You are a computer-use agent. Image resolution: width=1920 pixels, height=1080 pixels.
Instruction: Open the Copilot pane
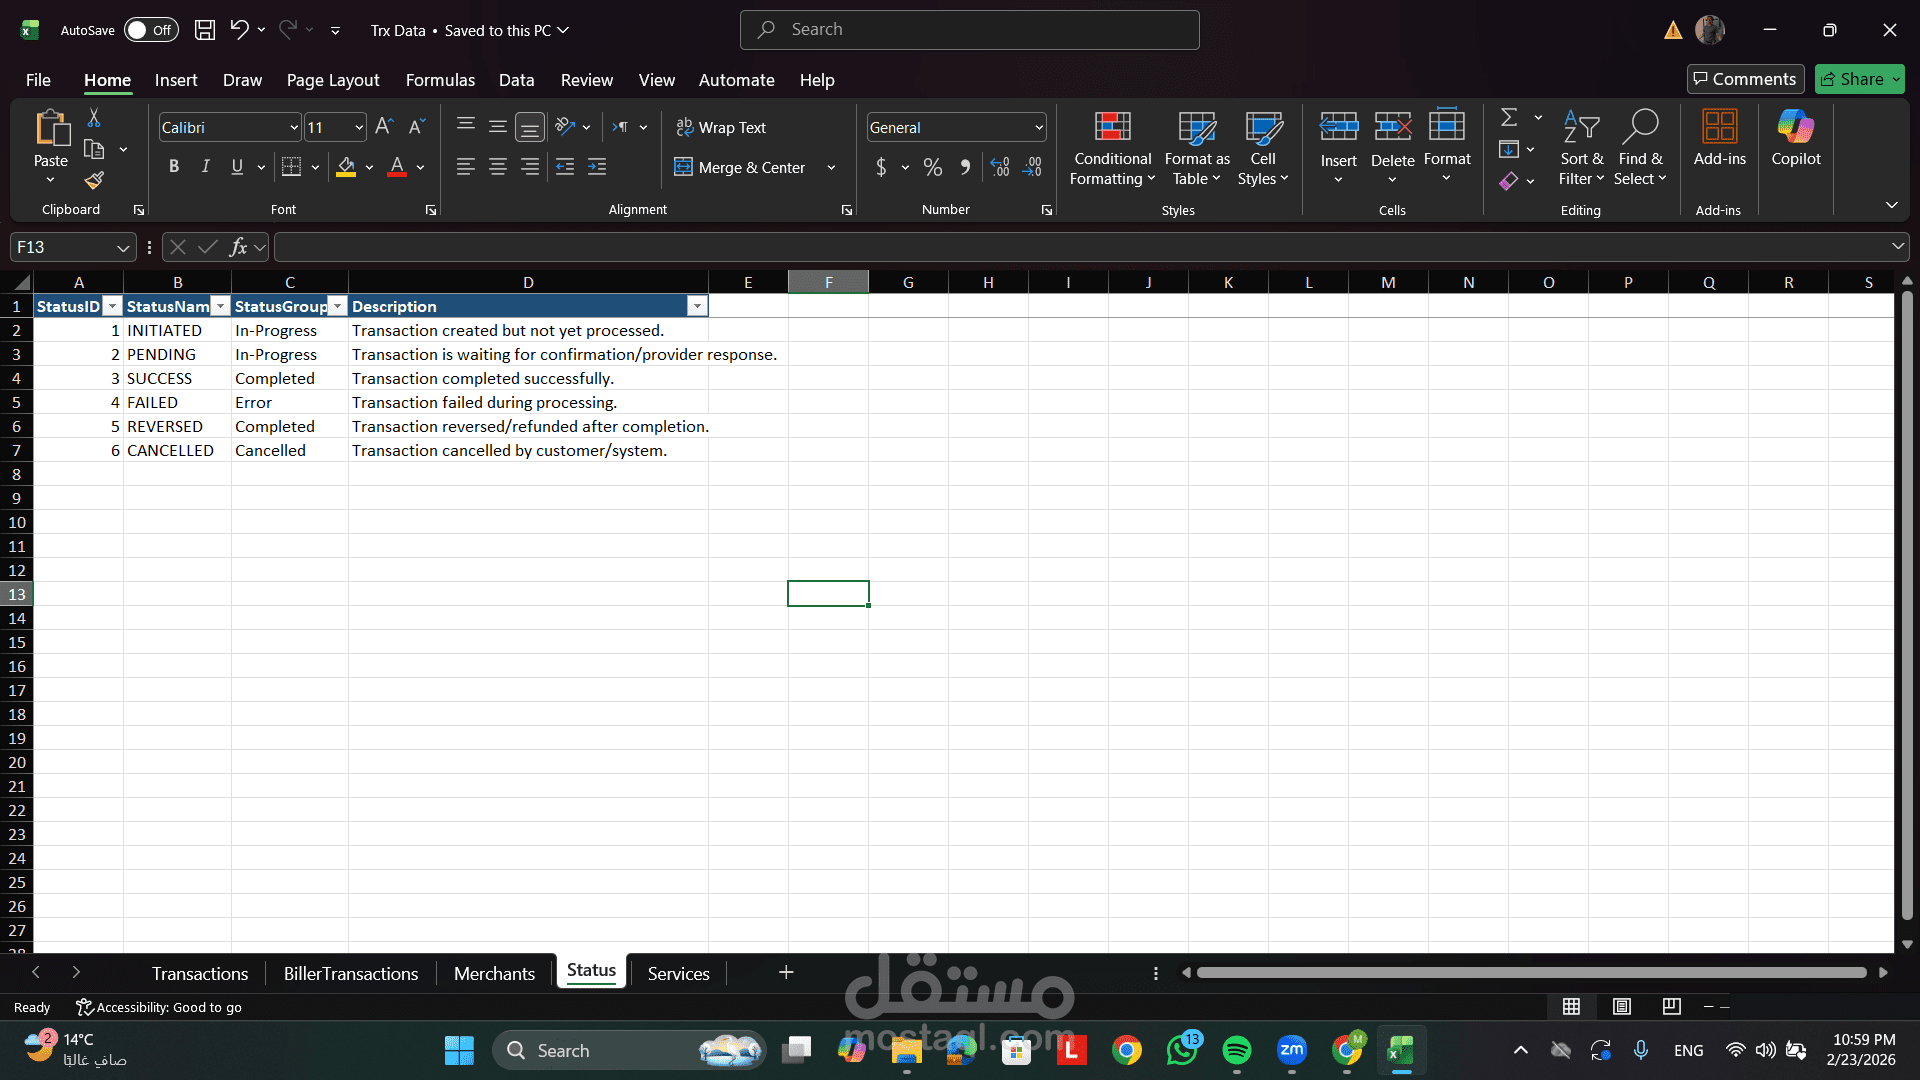click(1795, 138)
